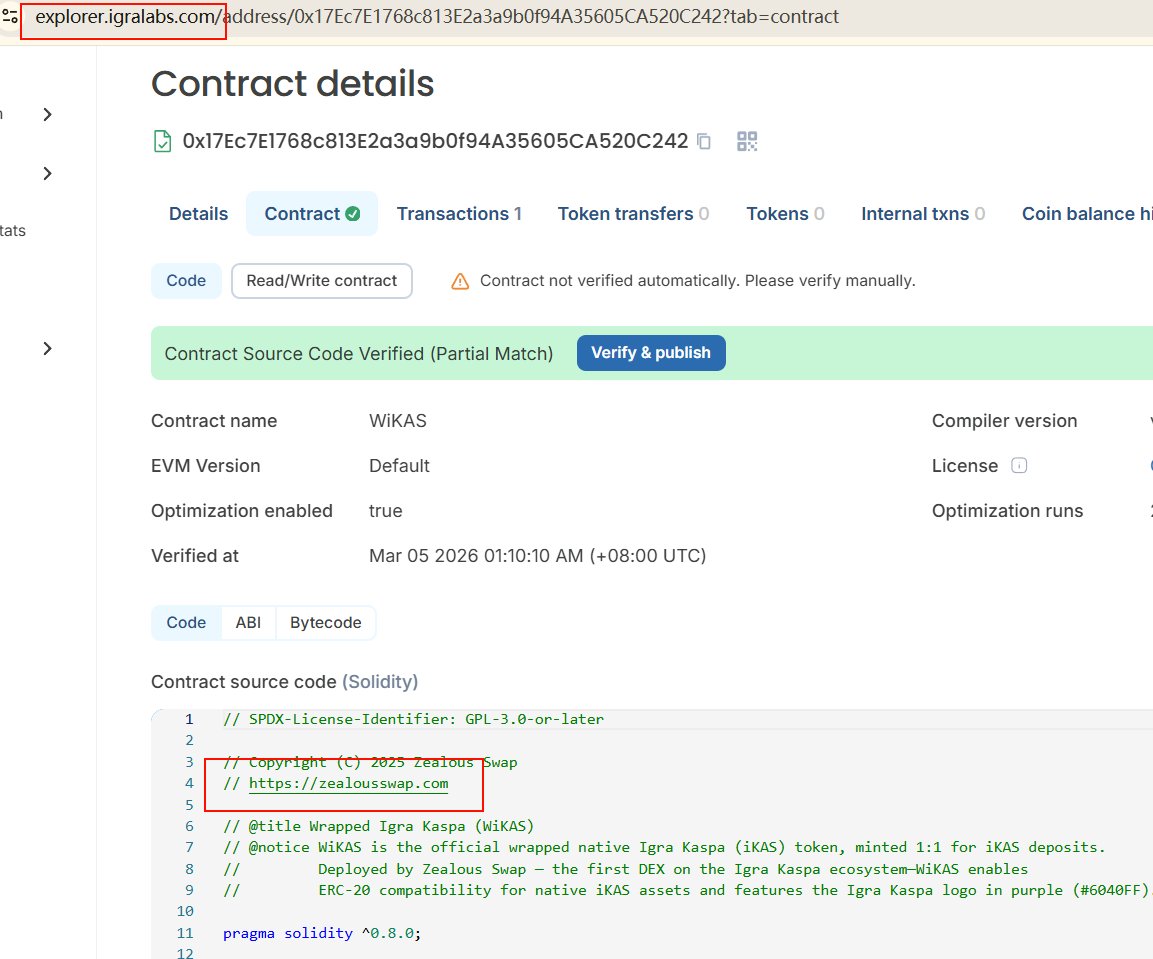Switch to ABI view
The width and height of the screenshot is (1153, 959).
point(249,623)
